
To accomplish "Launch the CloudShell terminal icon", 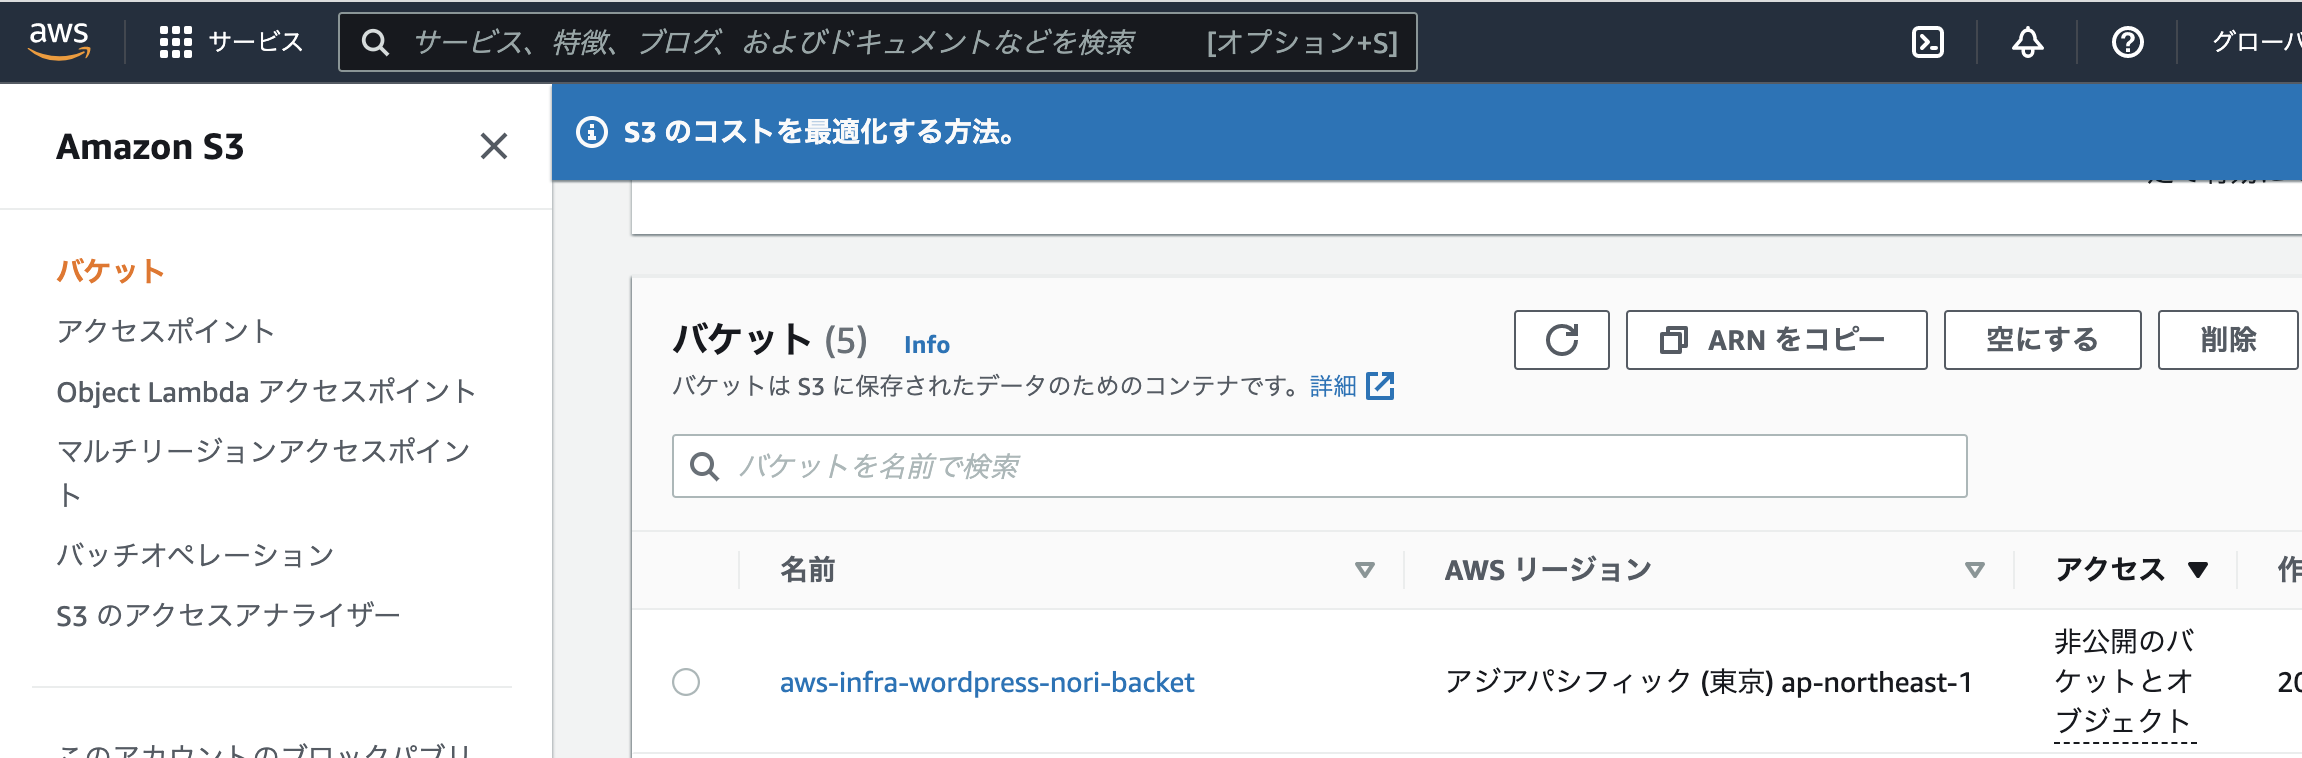I will coord(1927,42).
